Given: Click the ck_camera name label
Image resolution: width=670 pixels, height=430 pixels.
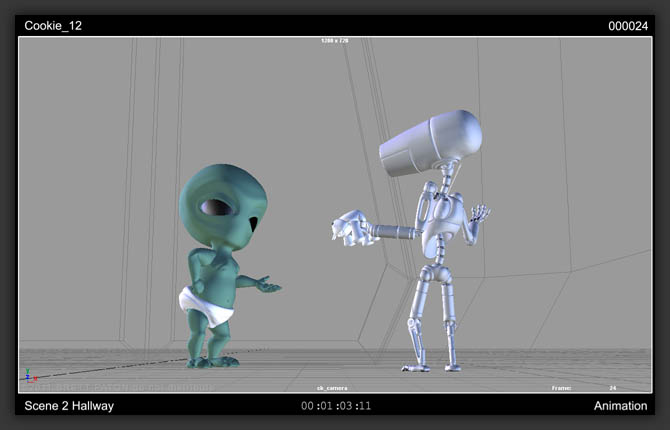Looking at the screenshot, I should [332, 387].
